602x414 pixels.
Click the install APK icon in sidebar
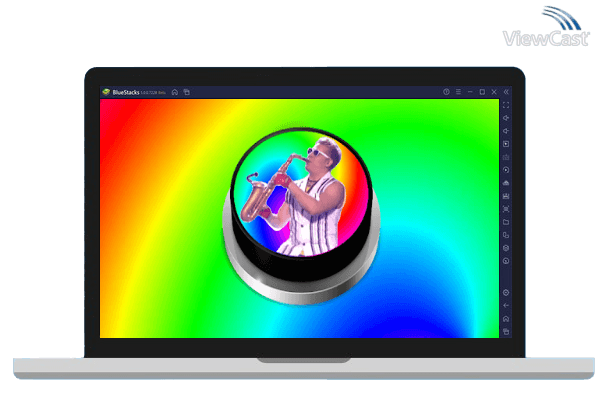point(506,183)
